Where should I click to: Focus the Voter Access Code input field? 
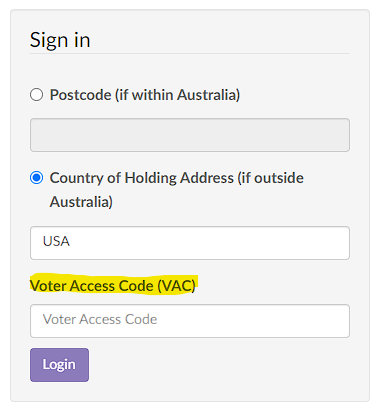(190, 321)
